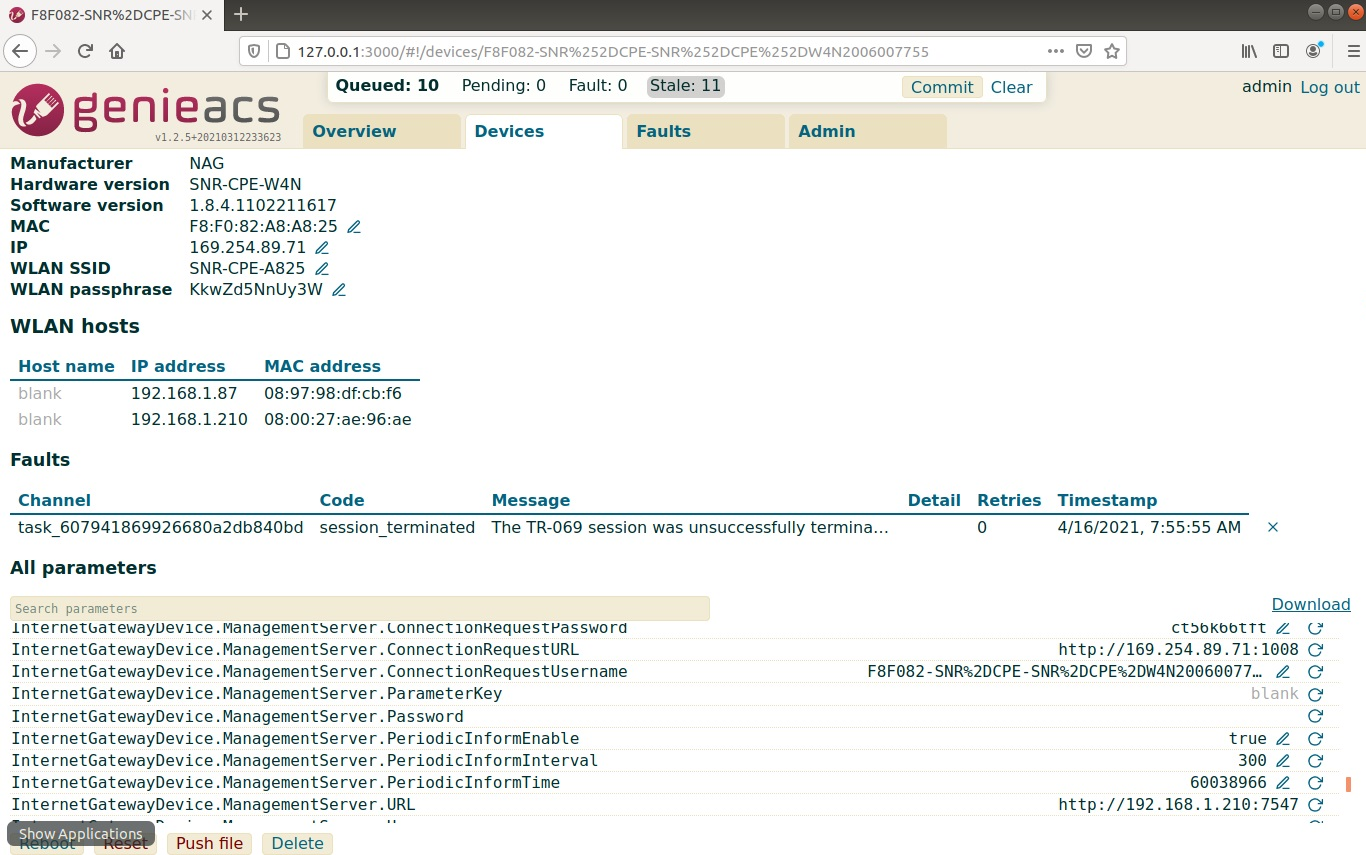Open the page actions ellipsis menu

(1056, 51)
